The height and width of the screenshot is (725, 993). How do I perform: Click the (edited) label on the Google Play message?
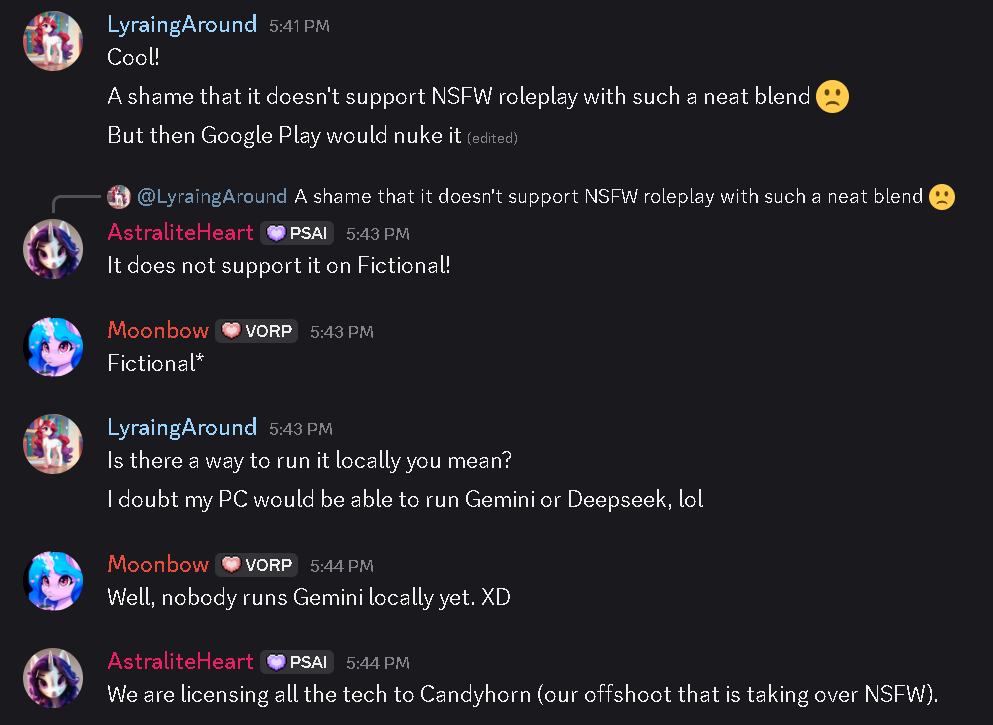(x=492, y=138)
